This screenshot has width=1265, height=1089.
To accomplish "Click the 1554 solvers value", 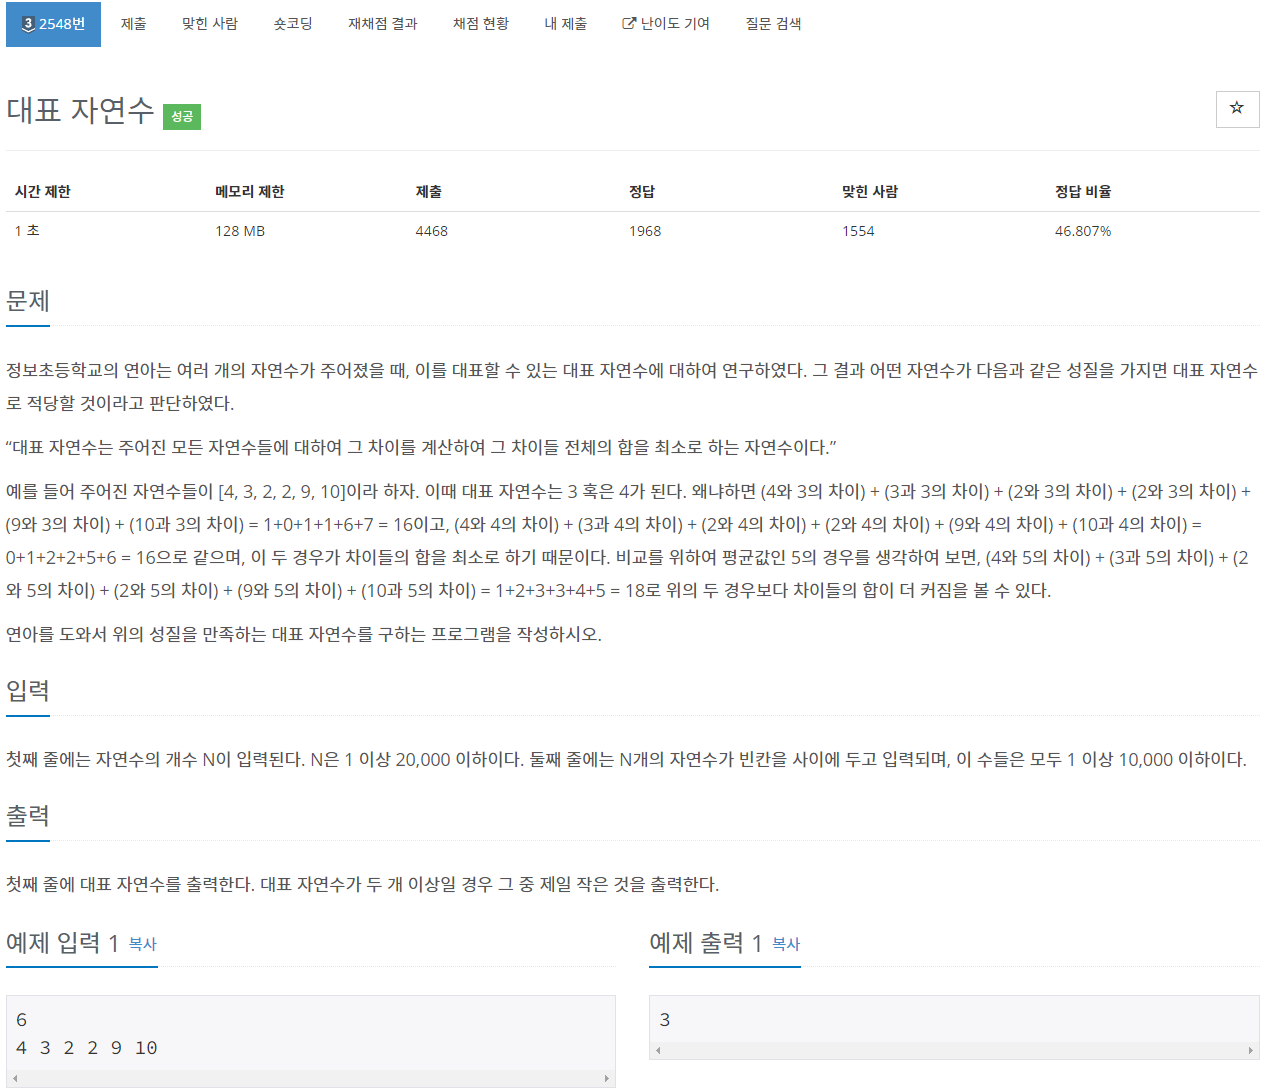I will [x=858, y=231].
